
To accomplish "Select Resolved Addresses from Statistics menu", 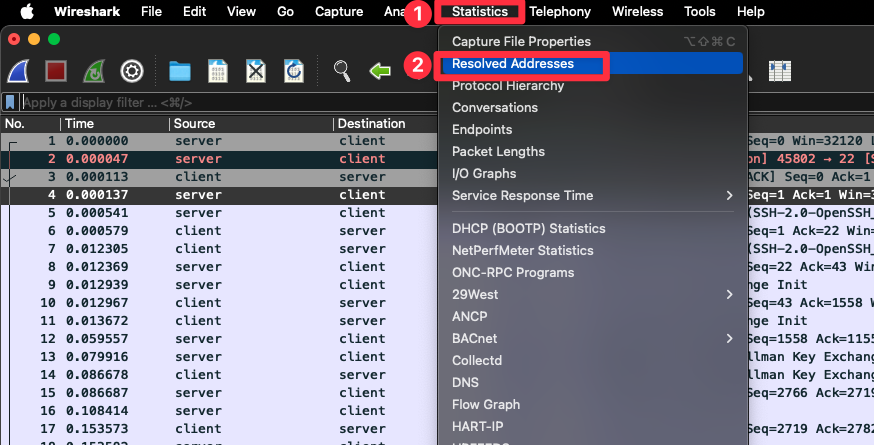I will [593, 64].
